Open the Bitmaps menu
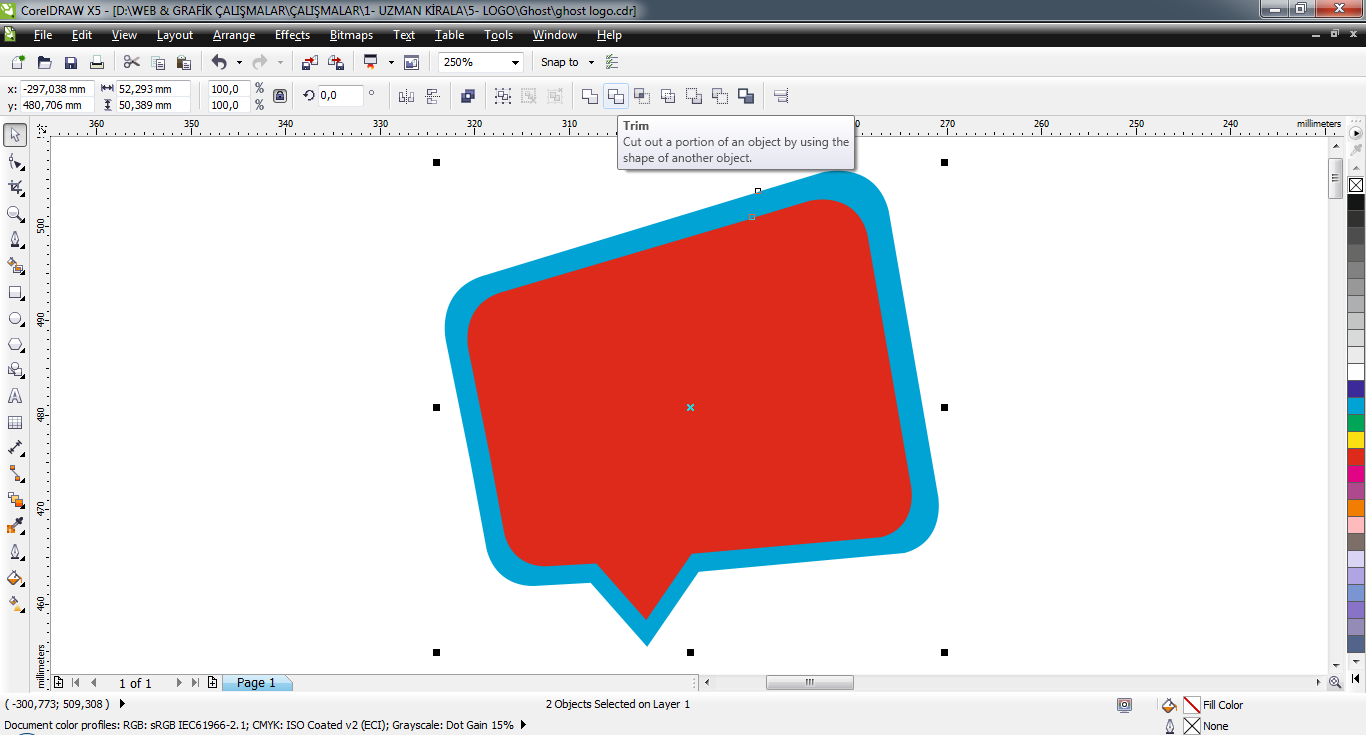Viewport: 1366px width, 735px height. [351, 35]
